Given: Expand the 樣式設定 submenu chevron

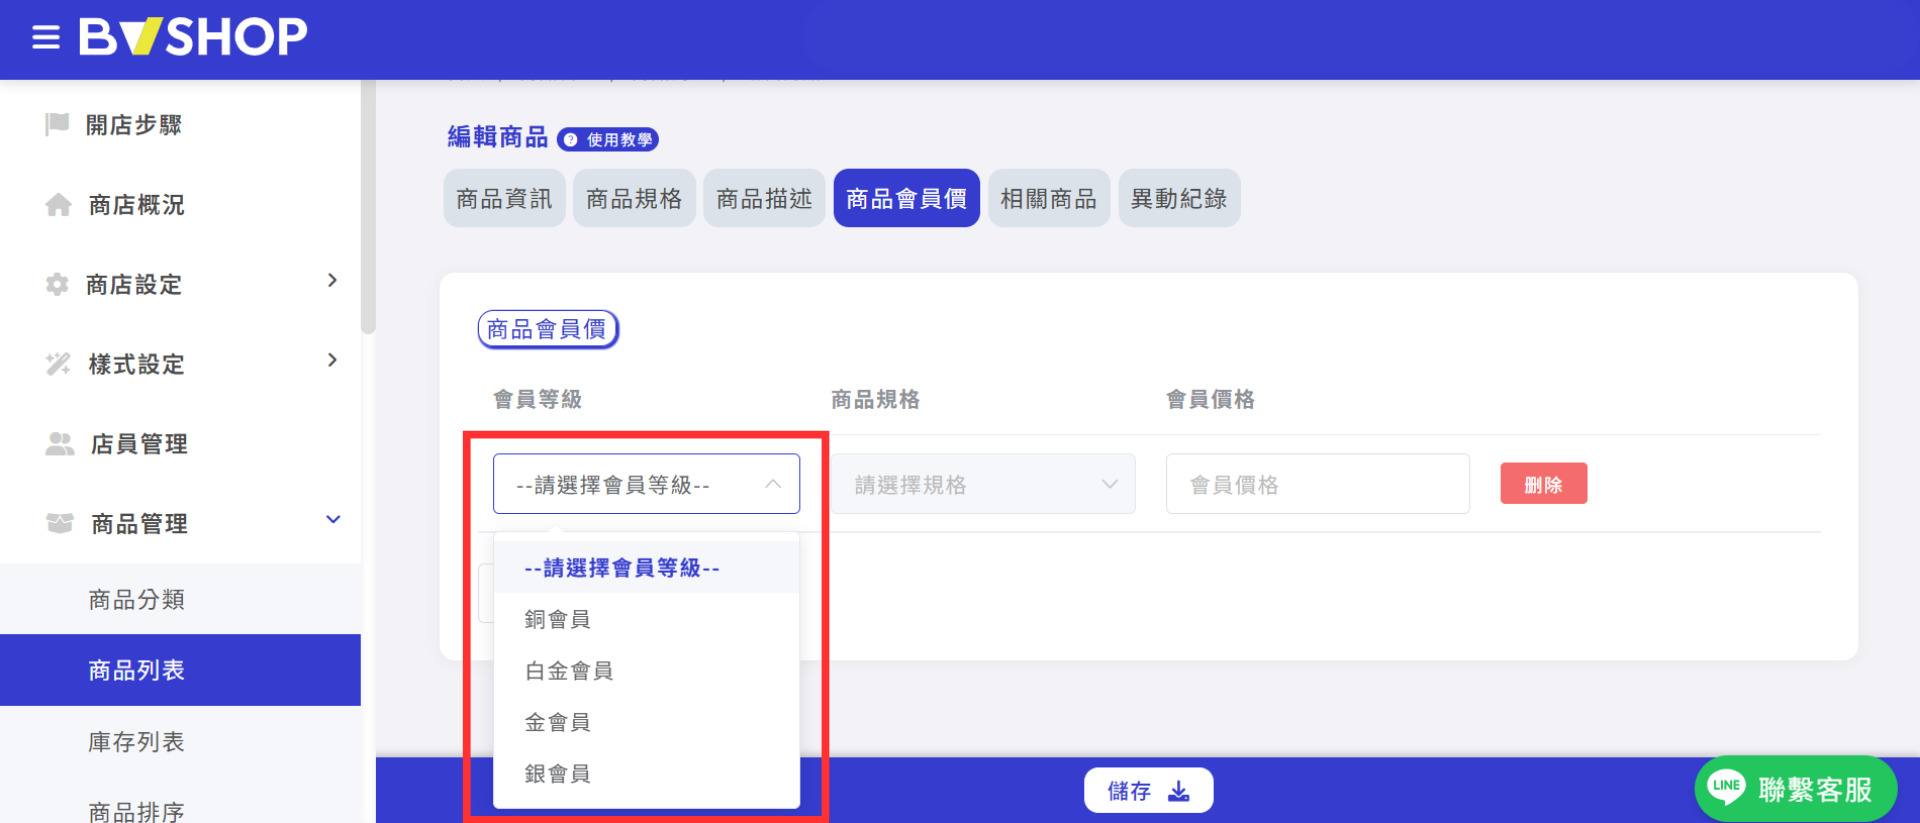Looking at the screenshot, I should point(332,360).
